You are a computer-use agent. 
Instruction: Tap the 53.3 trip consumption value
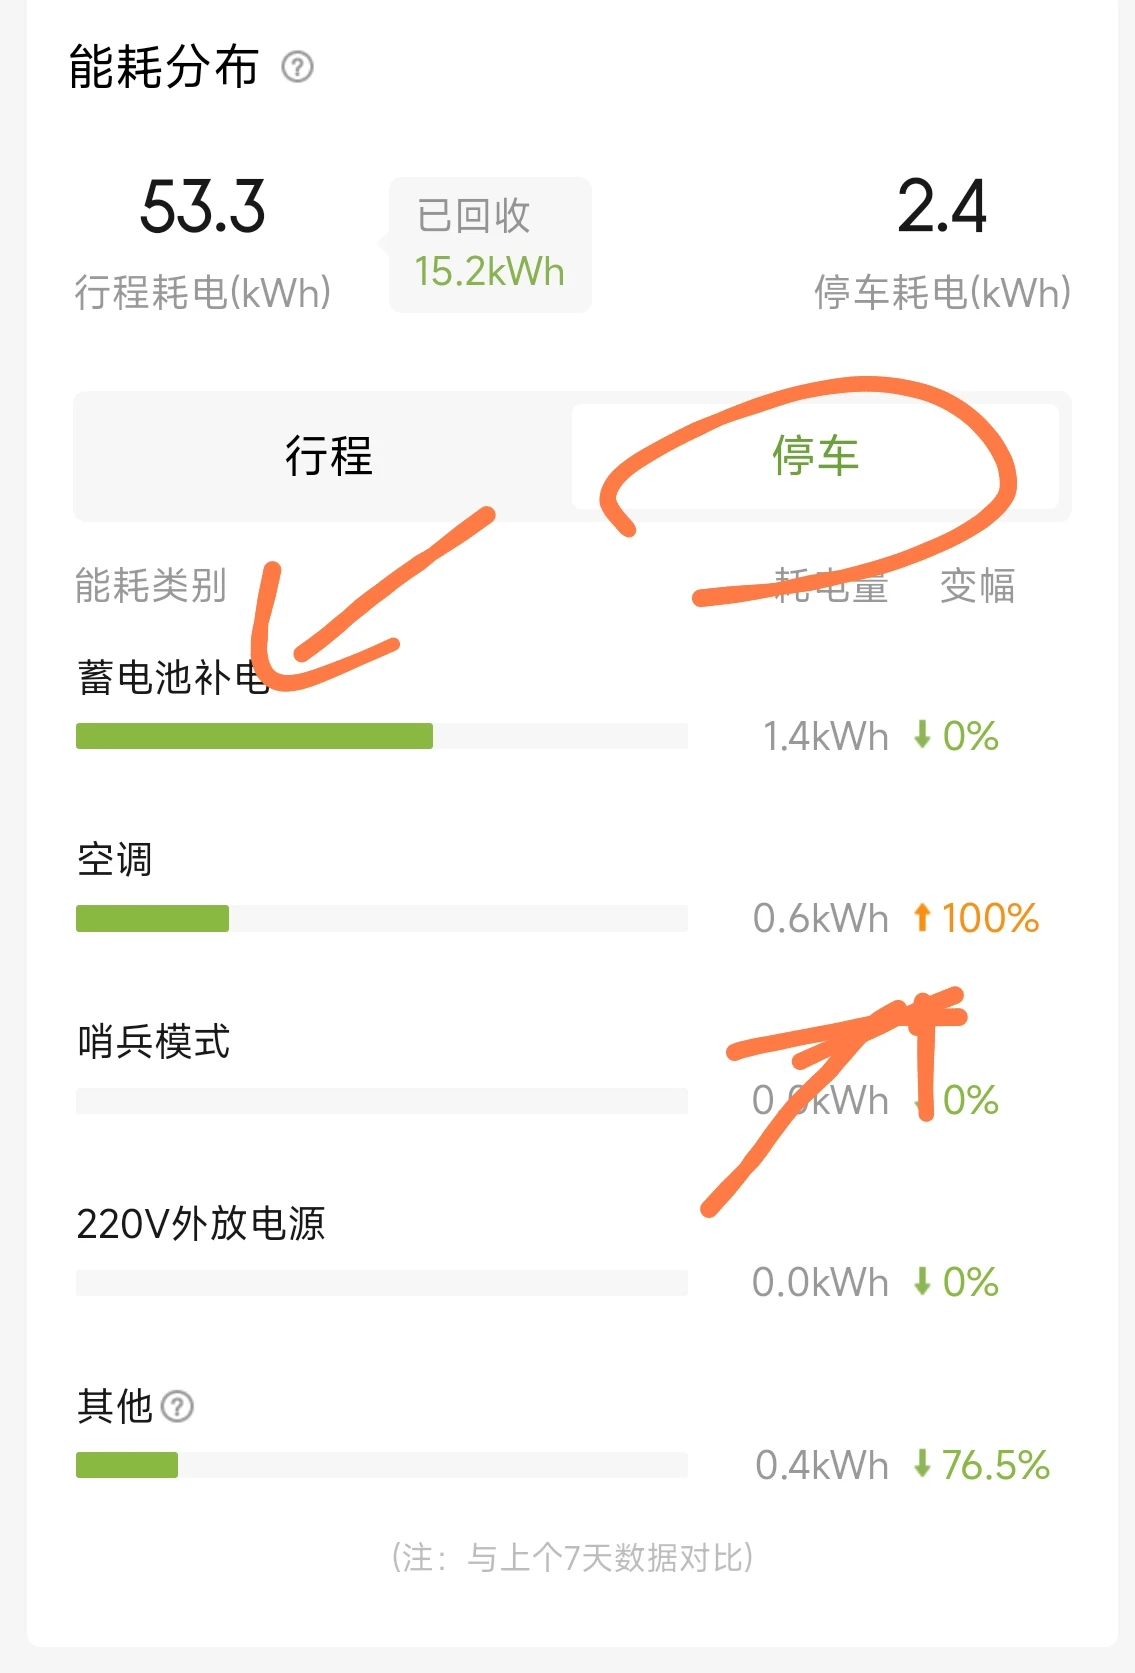[x=203, y=207]
